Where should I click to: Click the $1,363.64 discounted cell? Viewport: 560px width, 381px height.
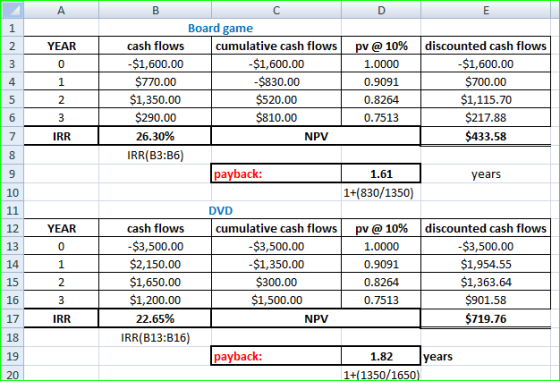click(486, 282)
